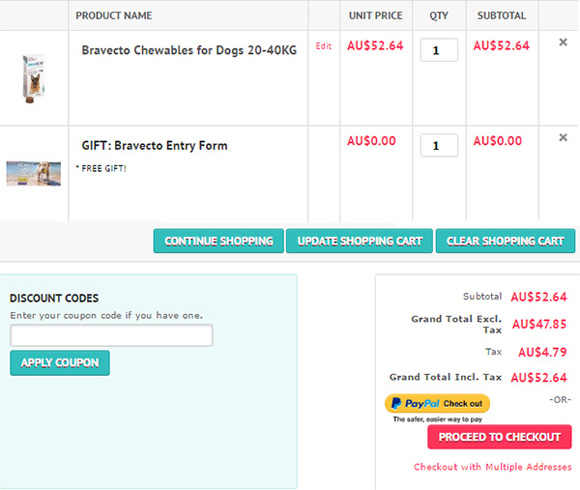This screenshot has width=580, height=490.
Task: Open Bravecto Chewables for Dogs 20-40KG product link
Action: pos(189,50)
